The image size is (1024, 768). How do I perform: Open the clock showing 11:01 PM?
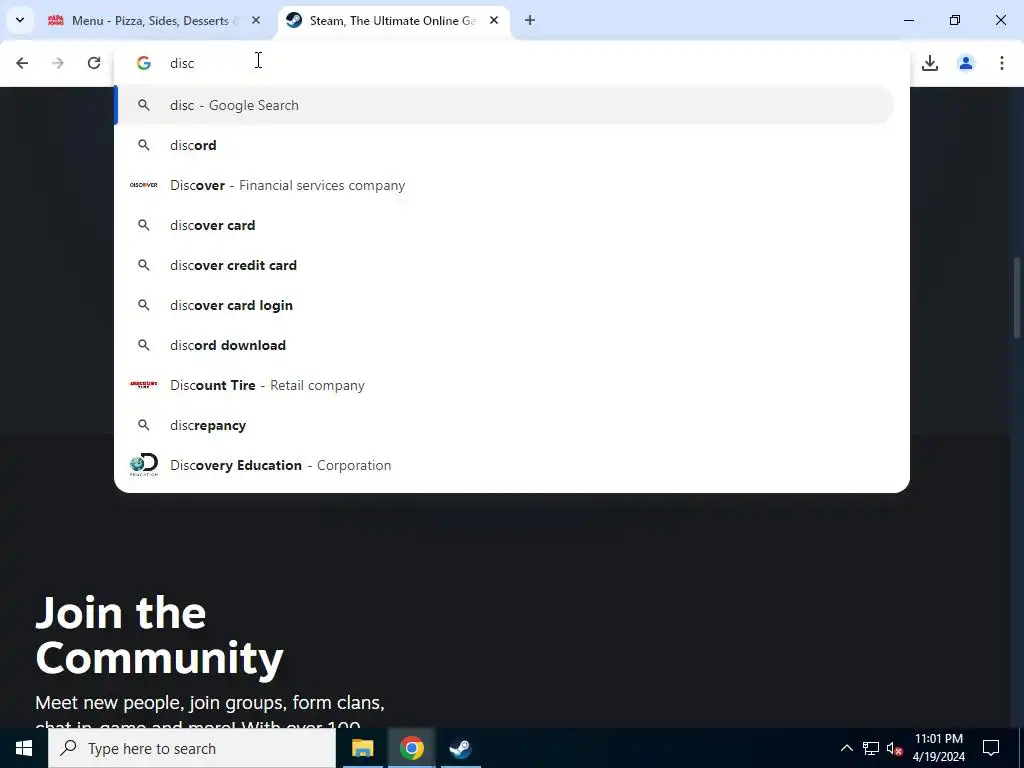(938, 748)
